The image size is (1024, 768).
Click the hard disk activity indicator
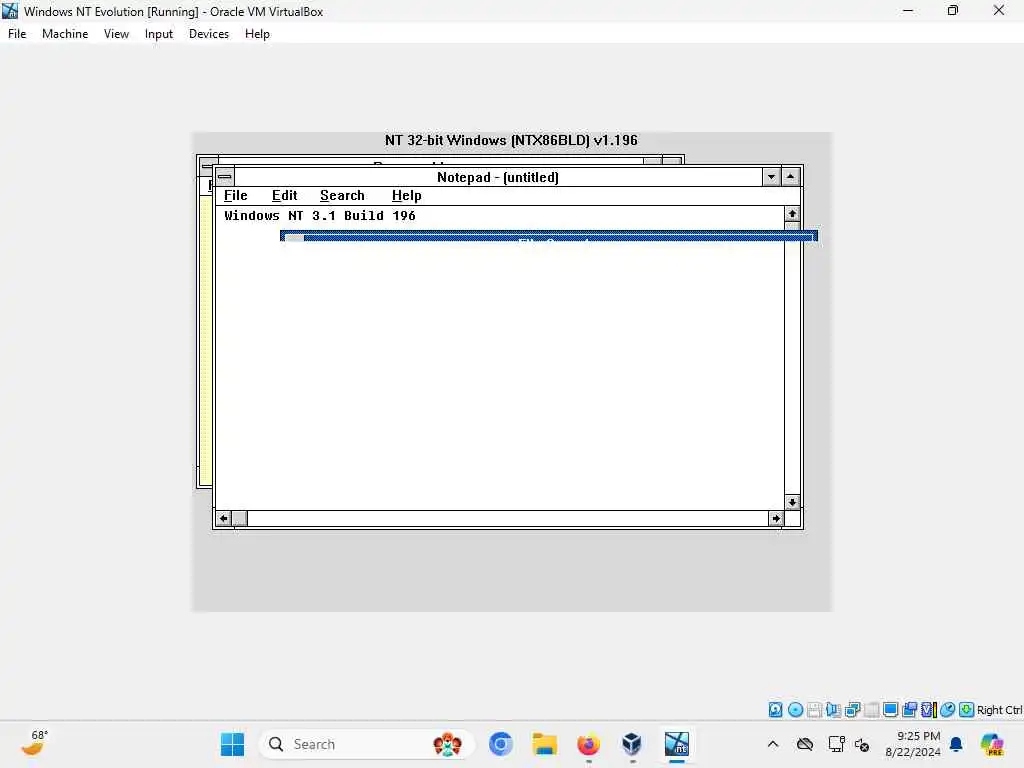(775, 710)
